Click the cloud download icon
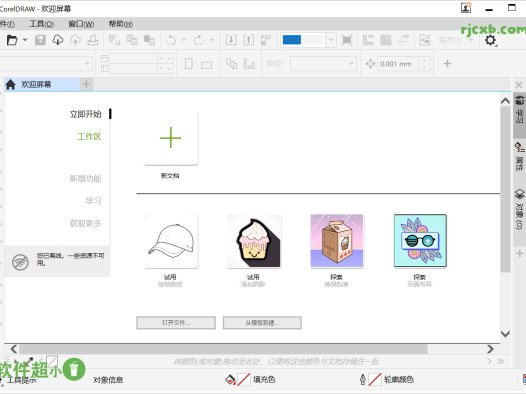526x394 pixels. point(58,40)
